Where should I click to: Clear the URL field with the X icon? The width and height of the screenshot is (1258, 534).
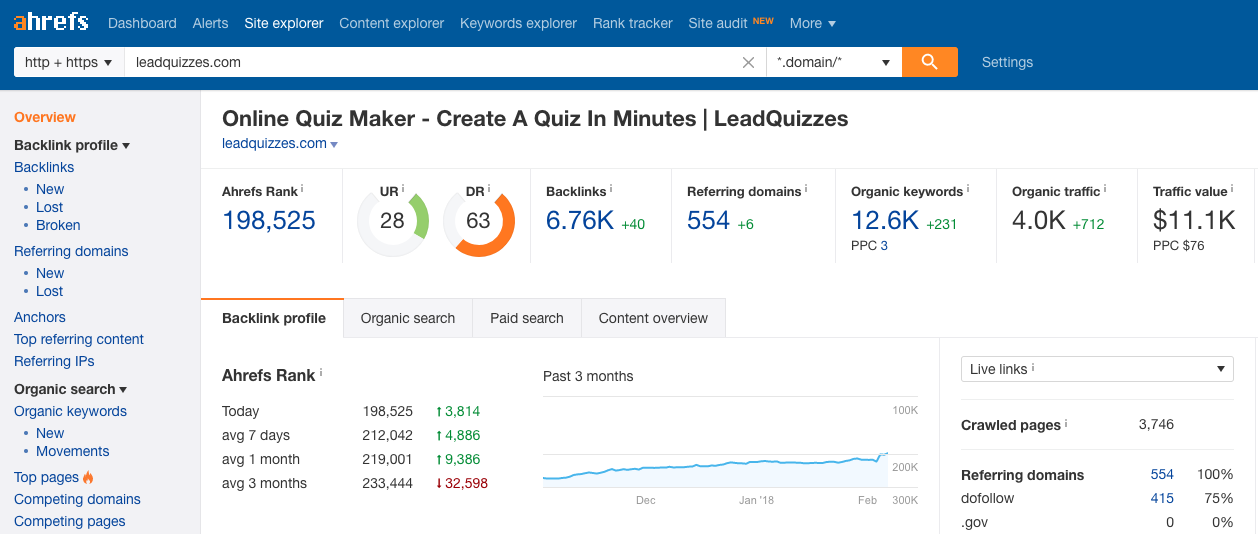point(748,62)
